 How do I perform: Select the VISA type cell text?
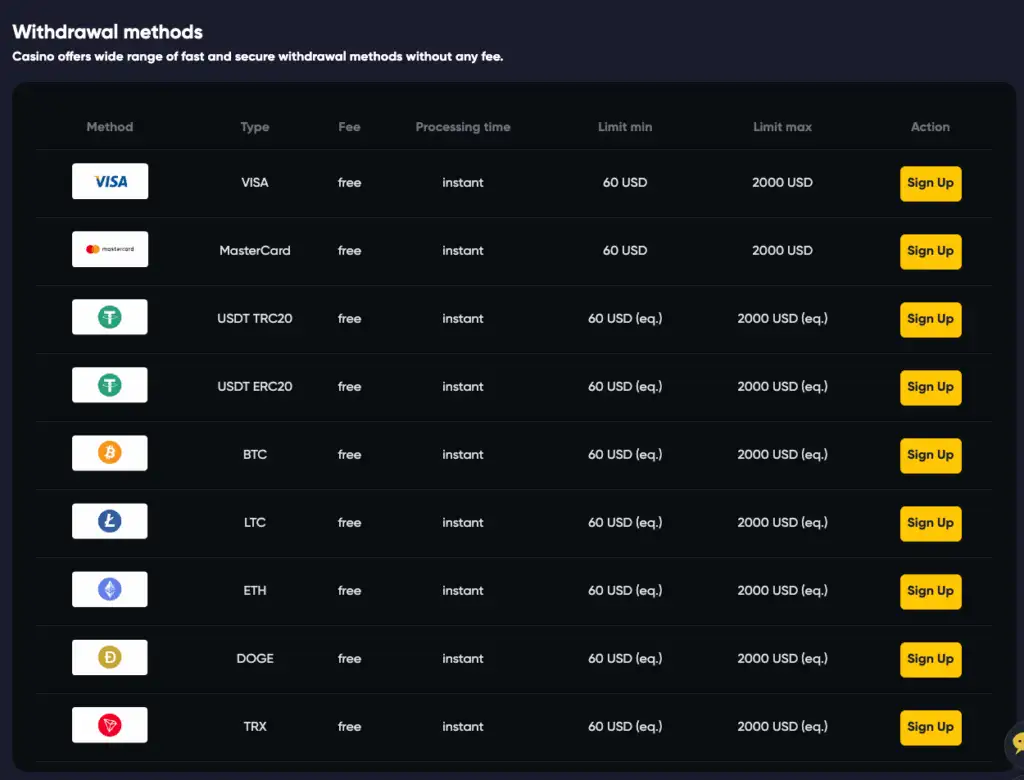[x=255, y=182]
